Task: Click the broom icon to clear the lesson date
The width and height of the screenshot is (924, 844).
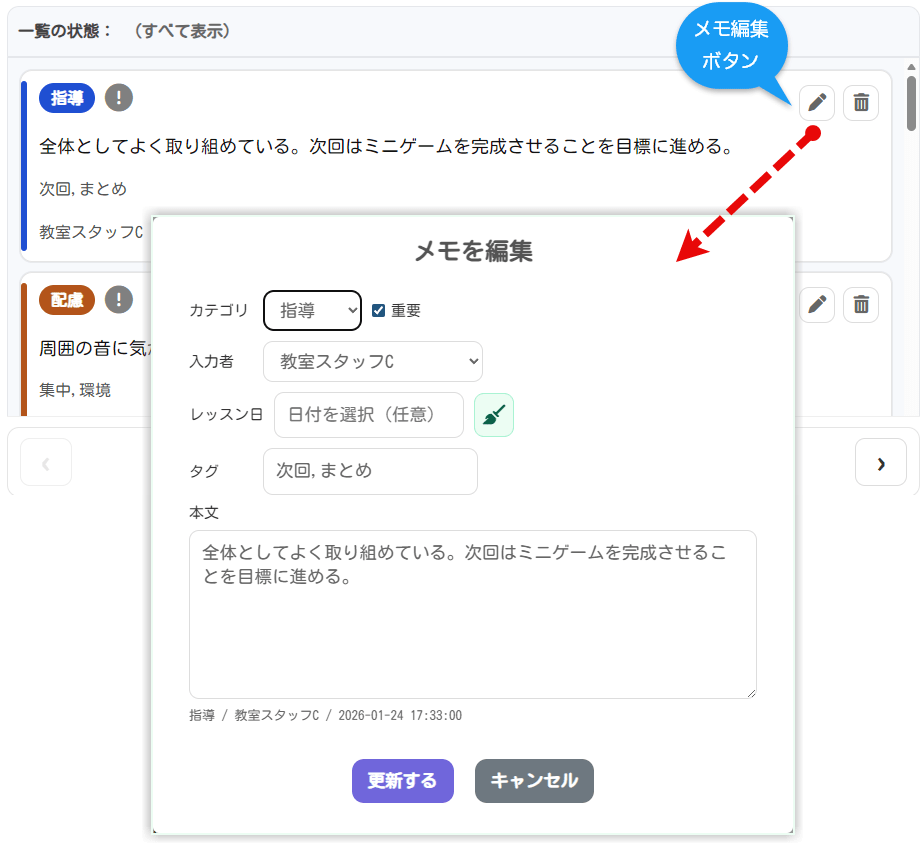Action: [493, 415]
